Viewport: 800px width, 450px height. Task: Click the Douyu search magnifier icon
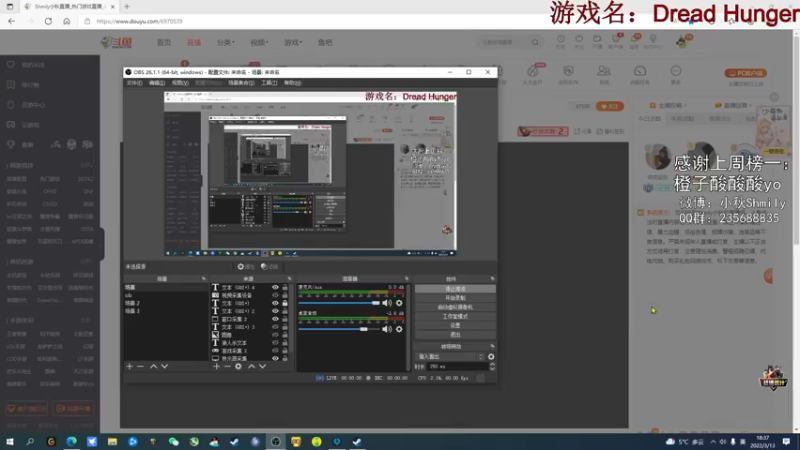coord(535,42)
